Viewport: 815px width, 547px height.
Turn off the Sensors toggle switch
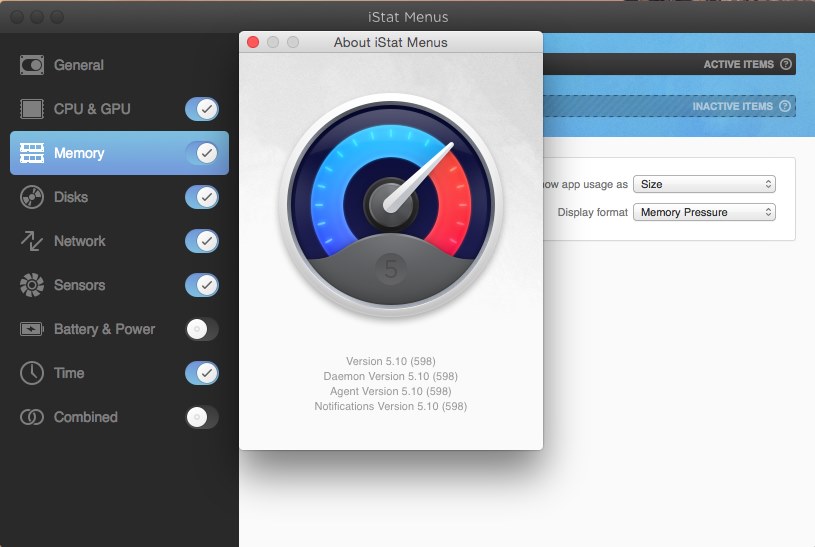(x=202, y=285)
